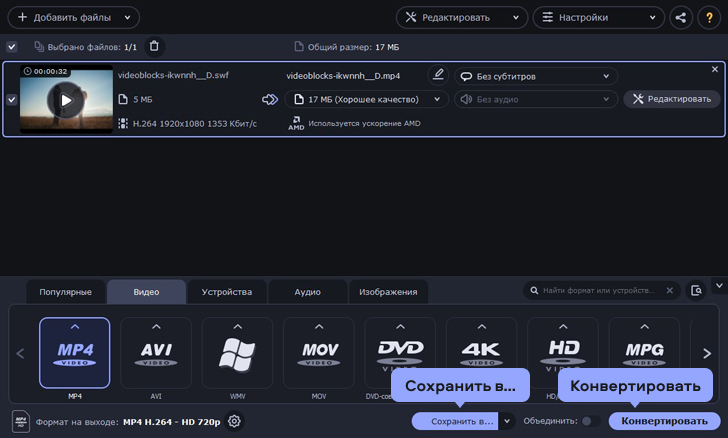
Task: Delete selected files with trash icon
Action: 153,46
